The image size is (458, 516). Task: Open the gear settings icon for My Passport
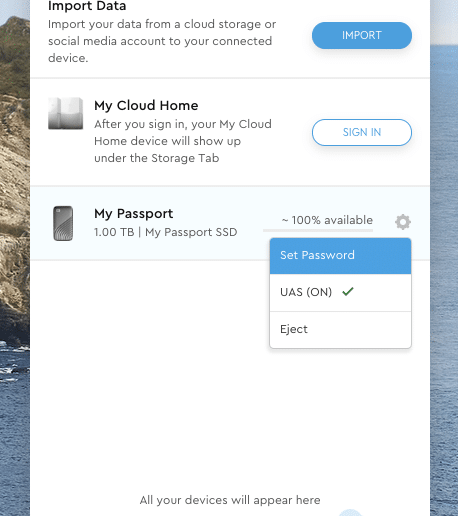point(403,222)
